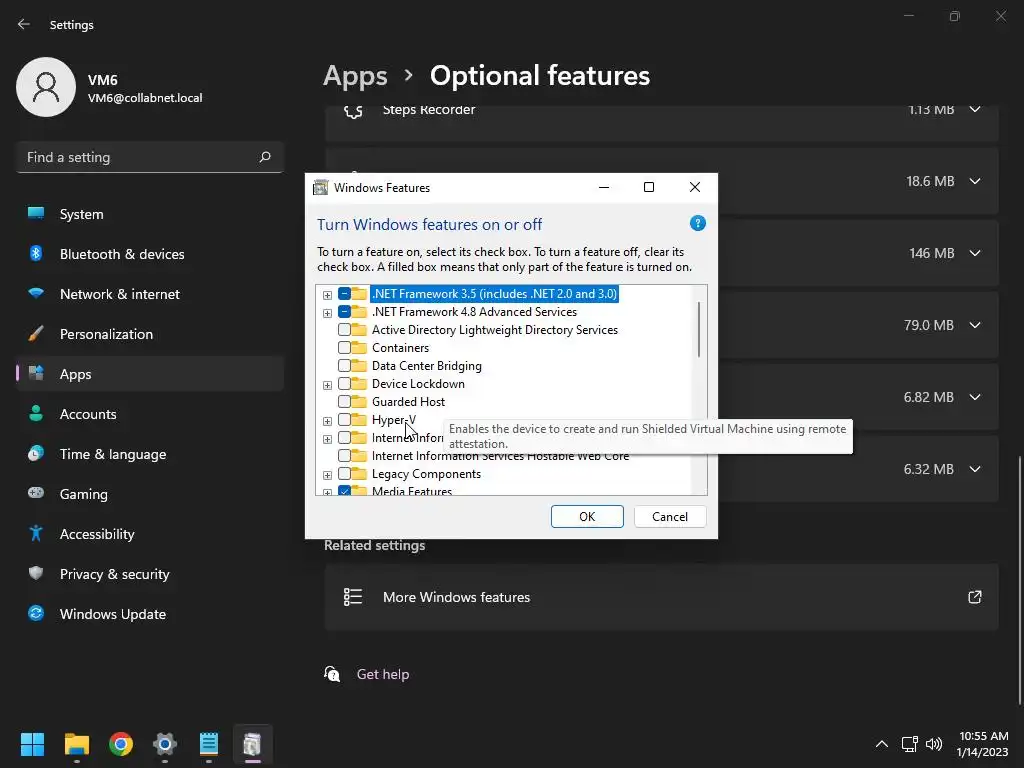1024x768 pixels.
Task: Click the blue help icon in Windows Features
Action: coord(698,224)
